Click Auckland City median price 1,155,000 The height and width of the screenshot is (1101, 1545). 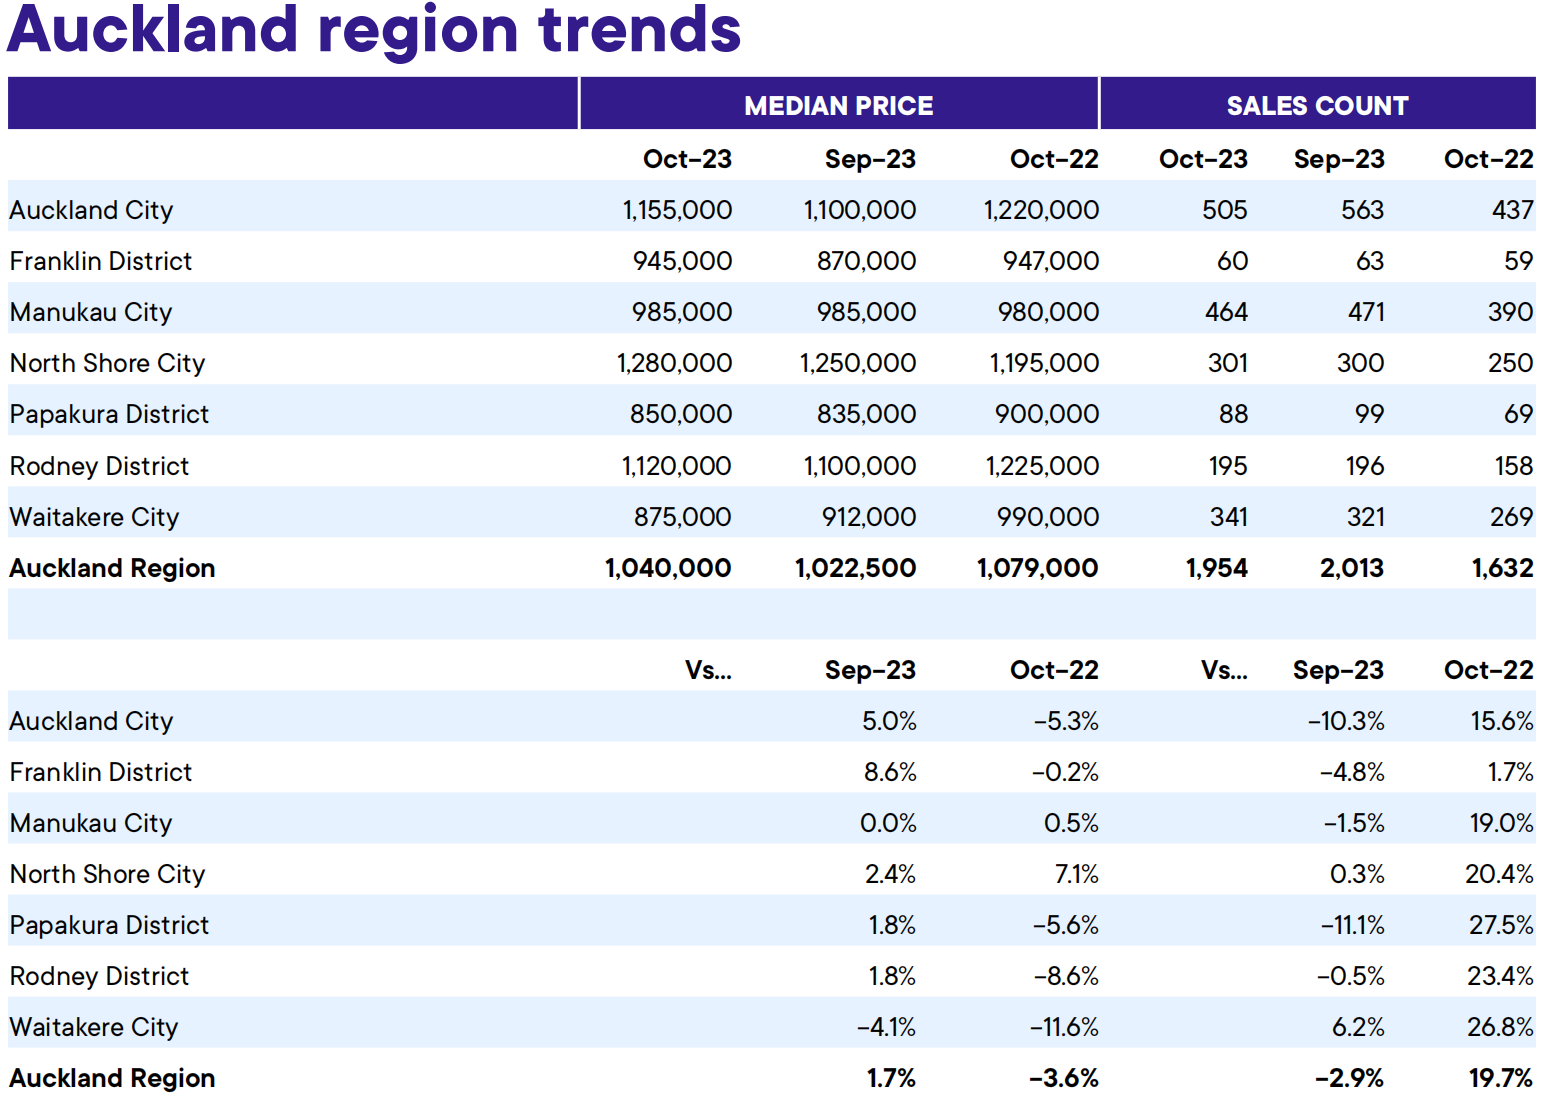[x=677, y=210]
